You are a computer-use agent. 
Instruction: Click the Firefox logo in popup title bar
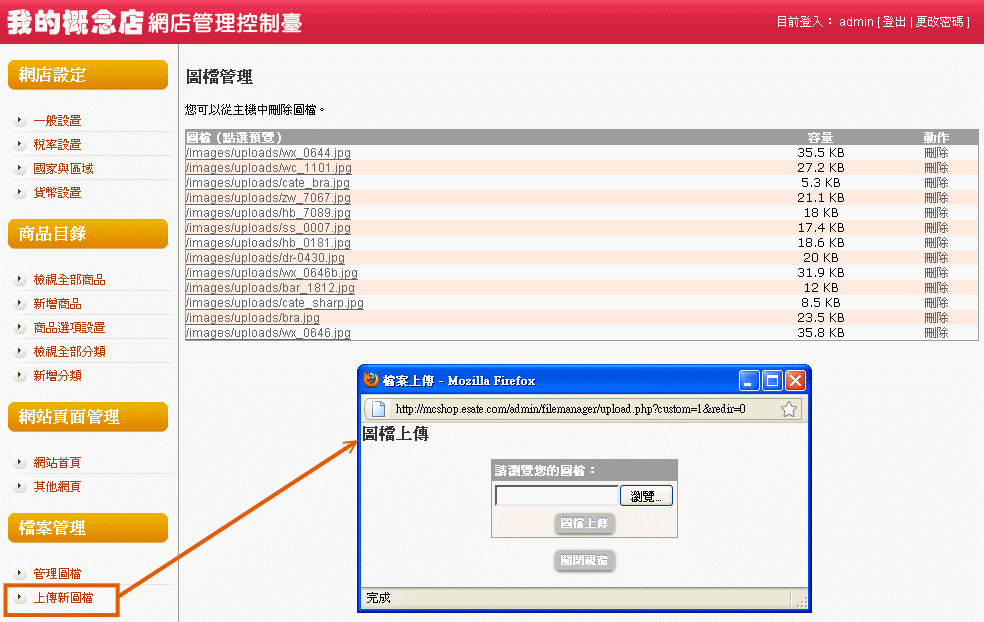[371, 380]
